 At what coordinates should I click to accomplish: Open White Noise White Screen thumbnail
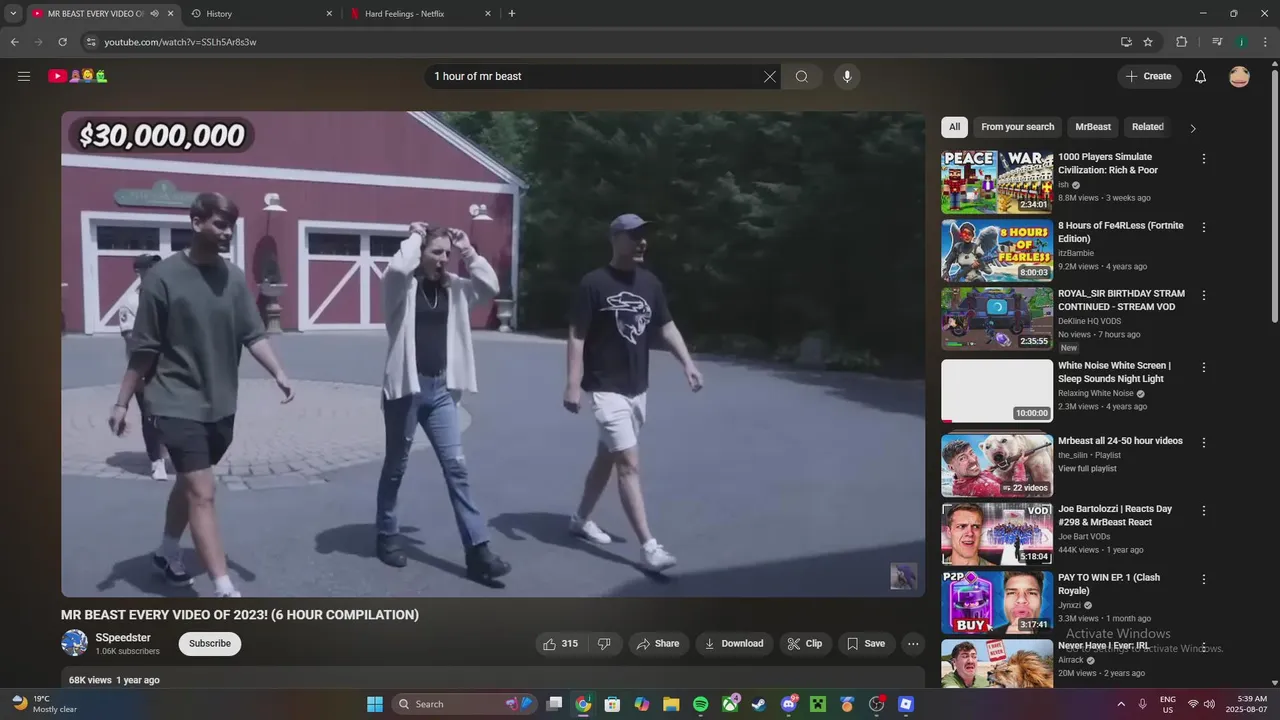tap(997, 390)
